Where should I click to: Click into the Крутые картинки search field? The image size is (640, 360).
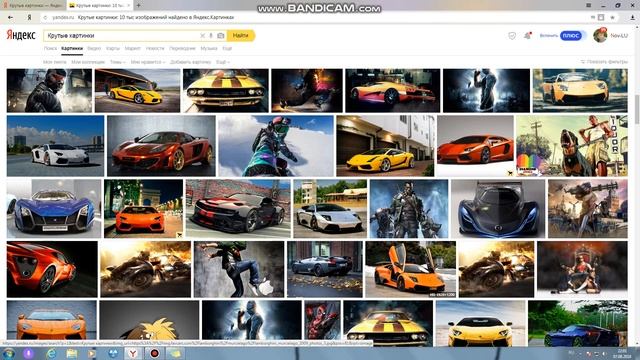tap(120, 36)
